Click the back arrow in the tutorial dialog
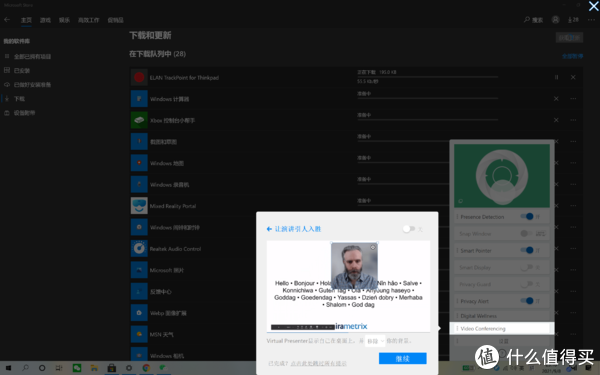 pyautogui.click(x=269, y=229)
